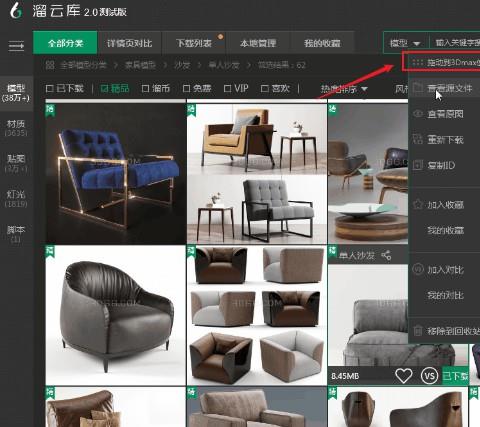Viewport: 480px width, 427px height.
Task: Go to 单人沙发 in the breadcrumb
Action: click(x=224, y=65)
